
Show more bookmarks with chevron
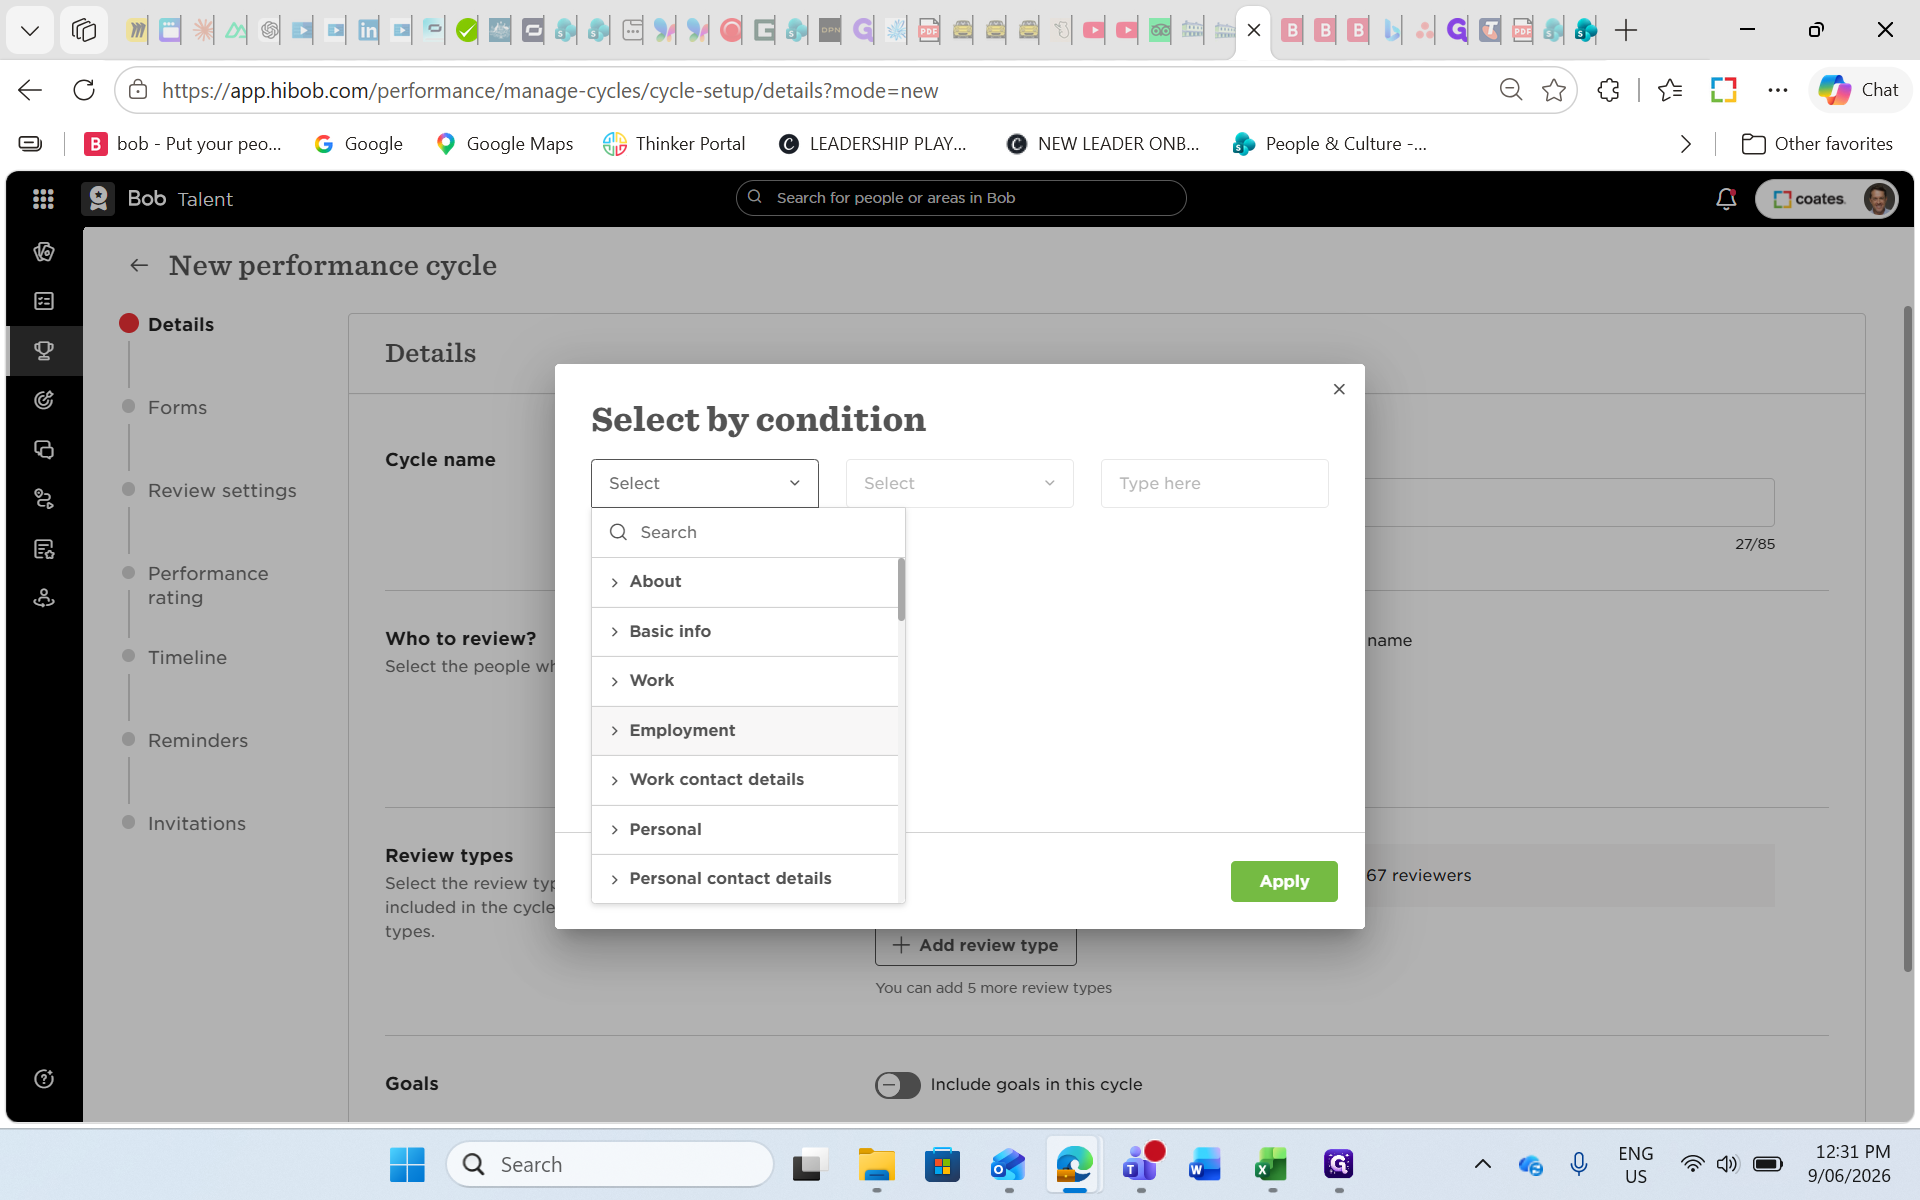tap(1686, 144)
